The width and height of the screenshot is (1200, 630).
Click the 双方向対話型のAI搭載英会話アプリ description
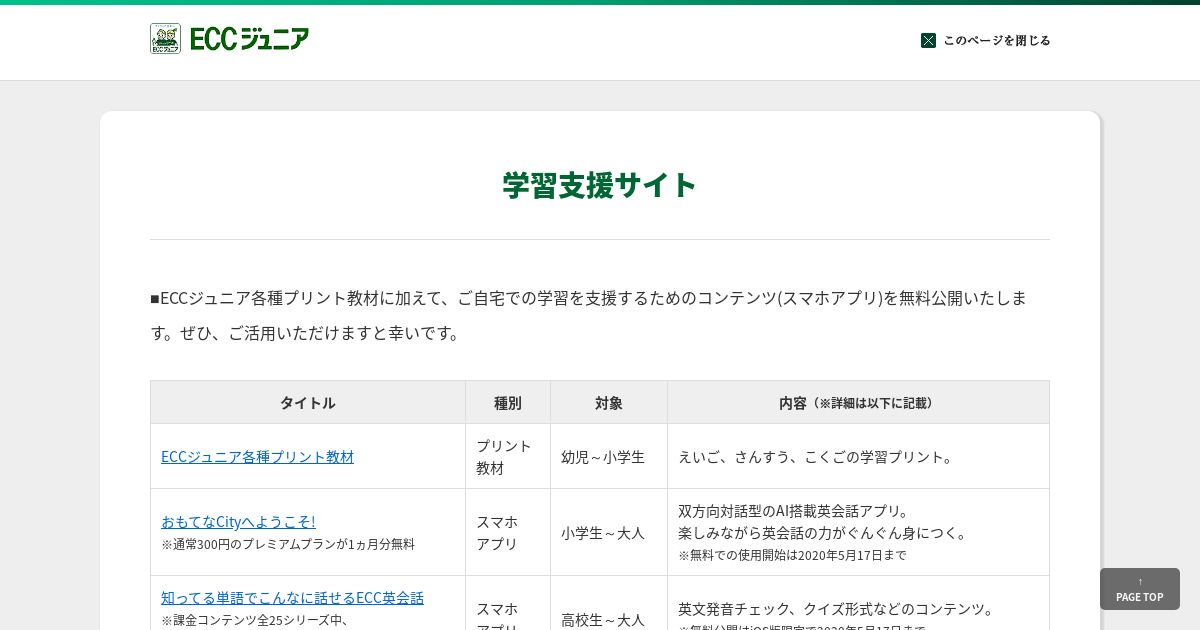click(794, 510)
